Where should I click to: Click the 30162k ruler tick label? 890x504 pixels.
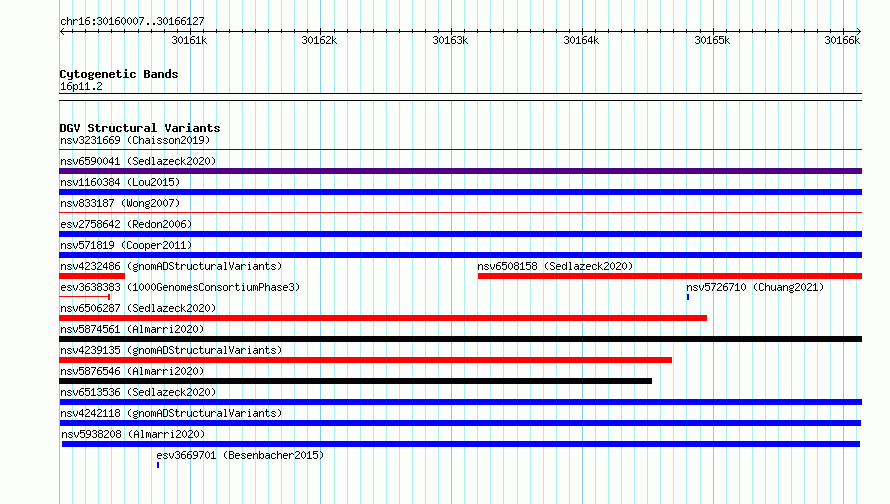[319, 40]
